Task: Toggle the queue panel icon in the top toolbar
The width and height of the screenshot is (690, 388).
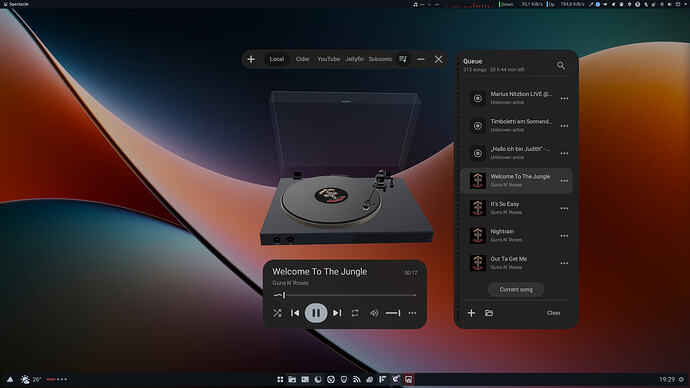Action: [403, 59]
